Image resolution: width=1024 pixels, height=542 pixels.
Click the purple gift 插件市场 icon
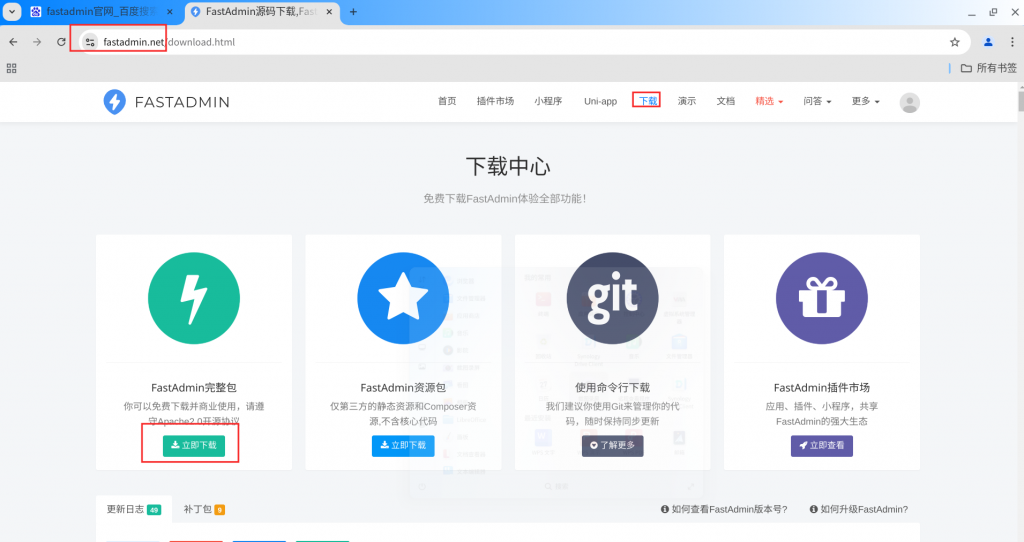tap(822, 298)
